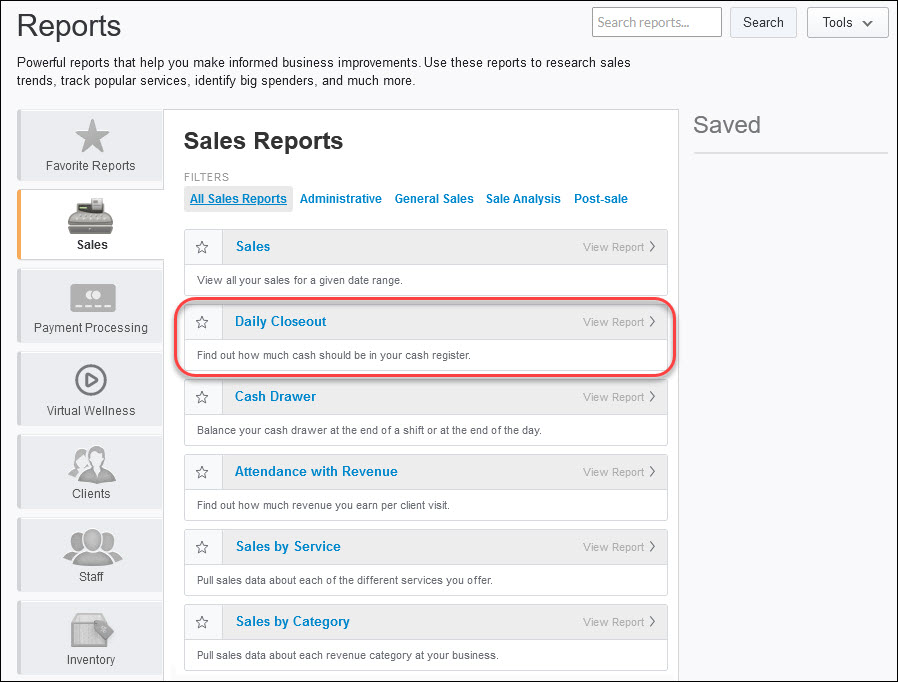Open Virtual Wellness play icon

coord(91,381)
